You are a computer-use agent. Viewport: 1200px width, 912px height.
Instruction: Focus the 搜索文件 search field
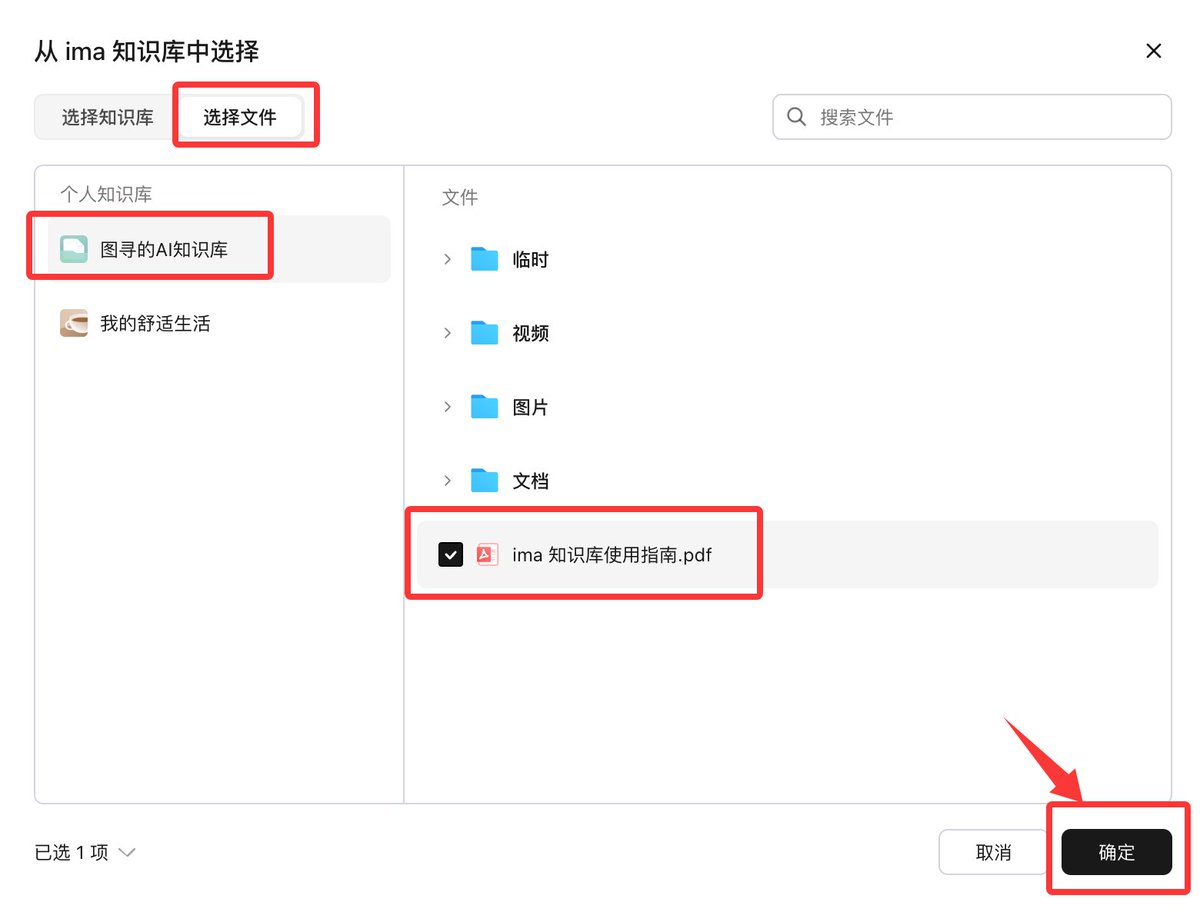point(972,117)
